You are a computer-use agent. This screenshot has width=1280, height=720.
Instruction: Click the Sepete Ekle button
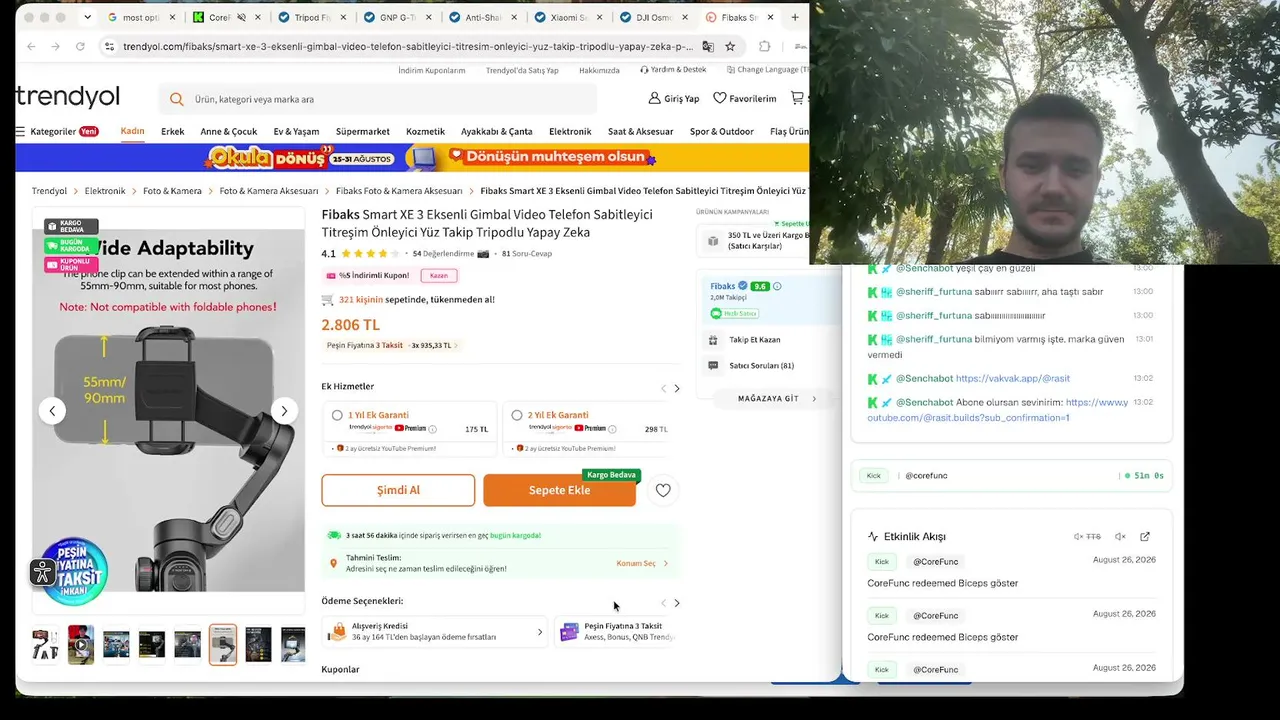pos(559,490)
